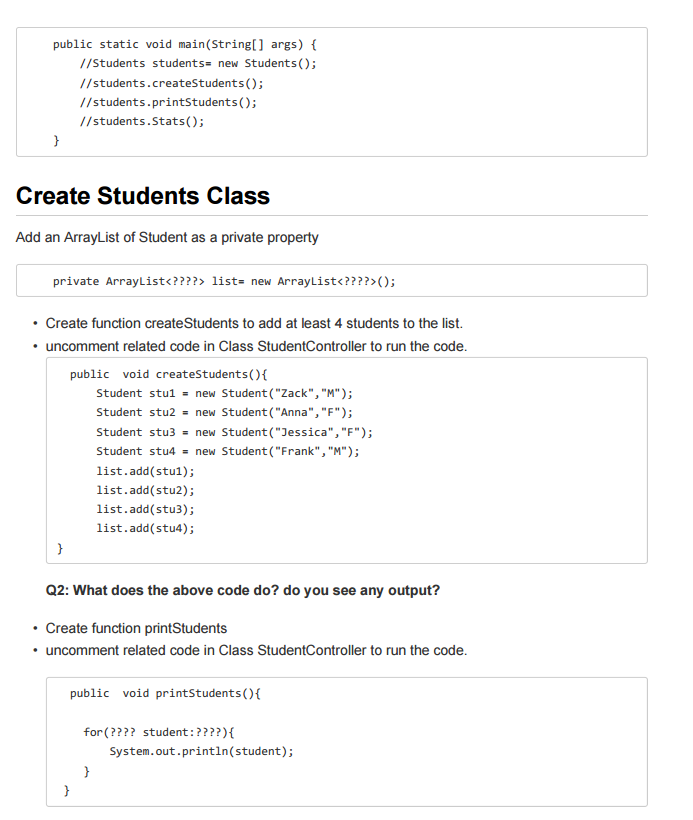The height and width of the screenshot is (820, 693).
Task: Click the private ArrayList declaration code line
Action: click(224, 281)
